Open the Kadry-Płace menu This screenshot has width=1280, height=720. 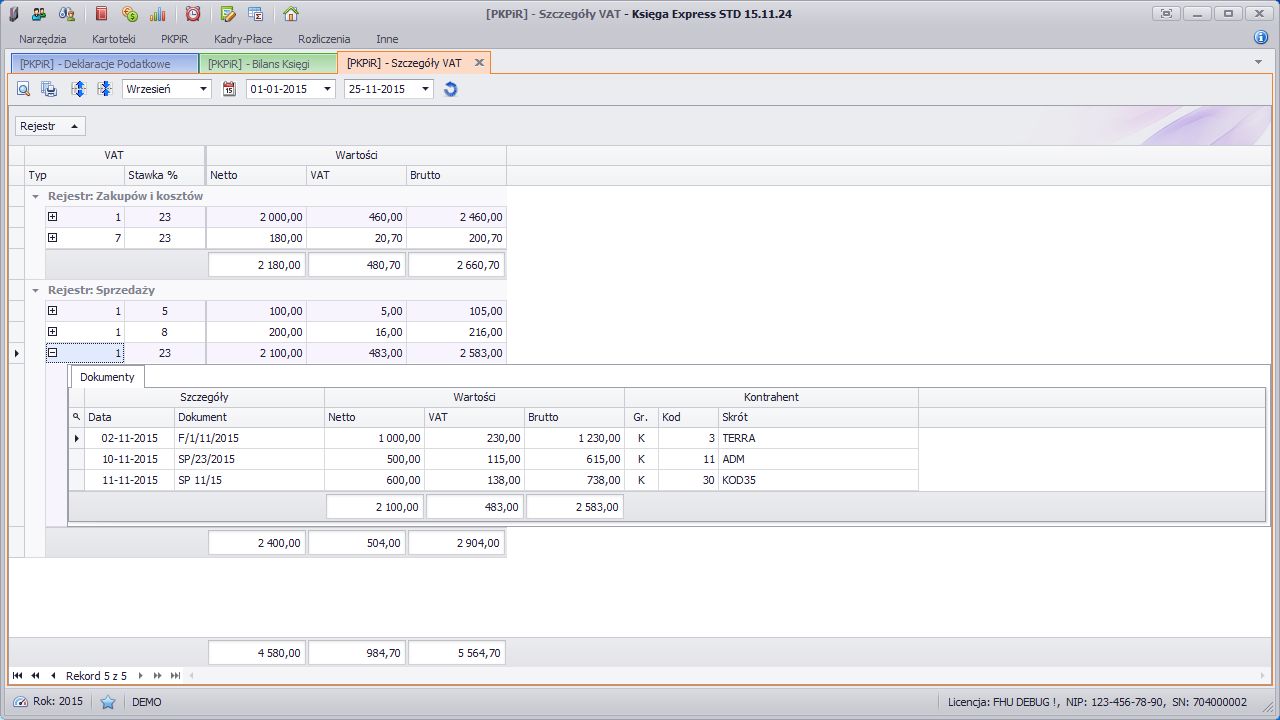point(243,39)
